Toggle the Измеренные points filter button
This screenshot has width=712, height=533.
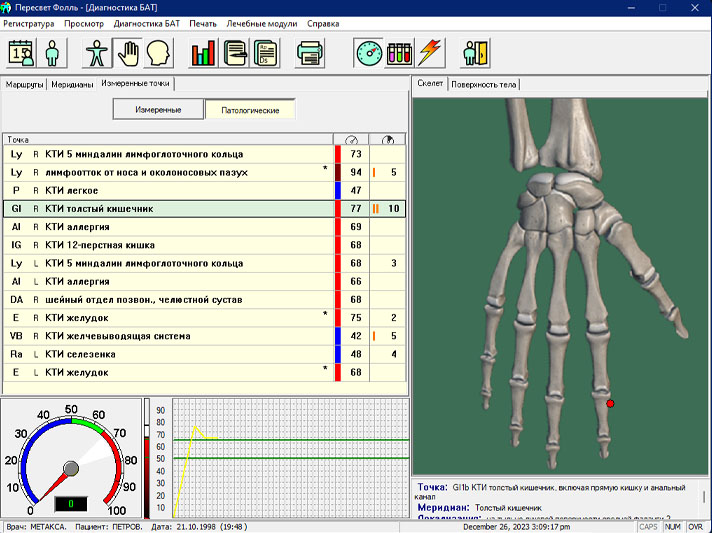coord(158,109)
